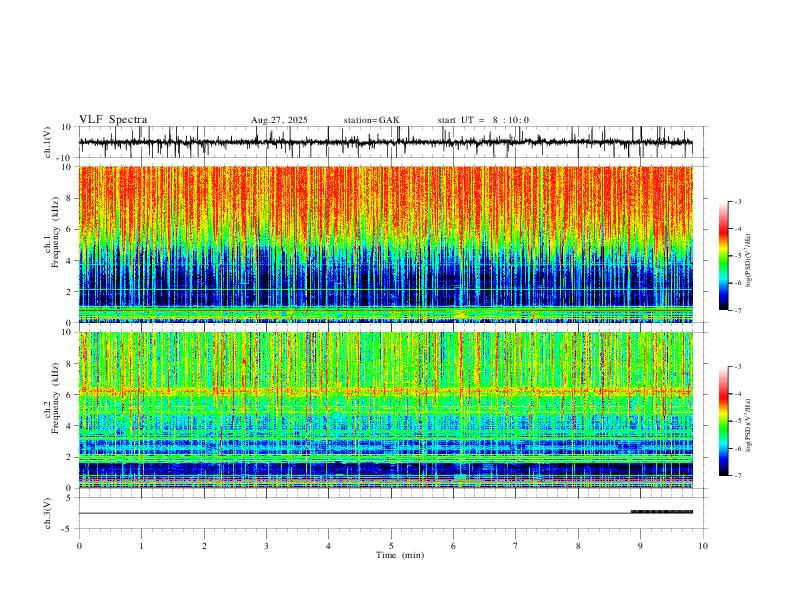The width and height of the screenshot is (792, 612).
Task: Click the ch.2 "Frequency (kHz)" axis label
Action: tap(55, 398)
